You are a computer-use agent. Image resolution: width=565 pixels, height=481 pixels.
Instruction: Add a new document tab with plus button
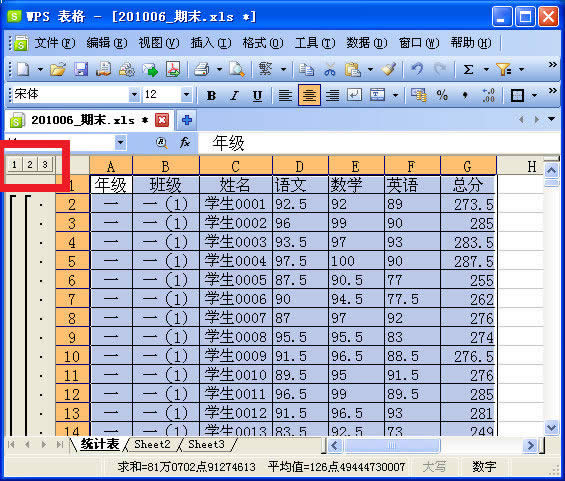click(186, 120)
